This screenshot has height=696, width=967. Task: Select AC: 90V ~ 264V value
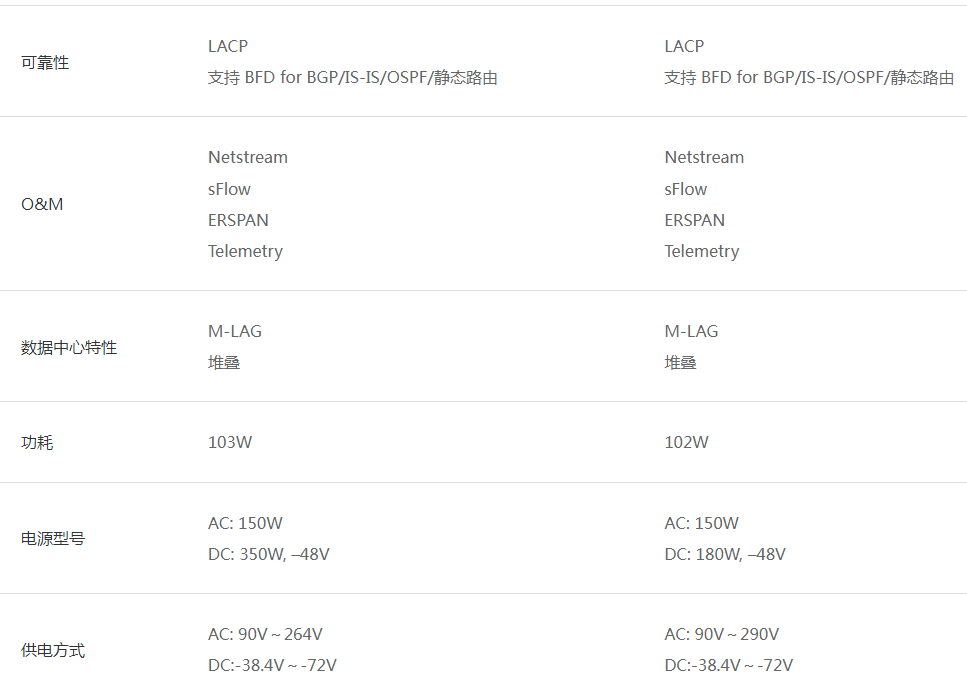265,634
